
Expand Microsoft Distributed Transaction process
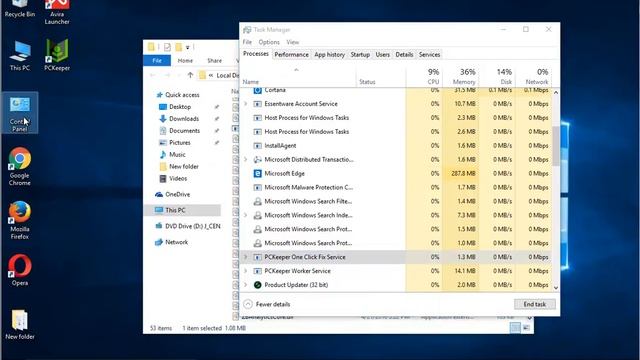point(246,160)
